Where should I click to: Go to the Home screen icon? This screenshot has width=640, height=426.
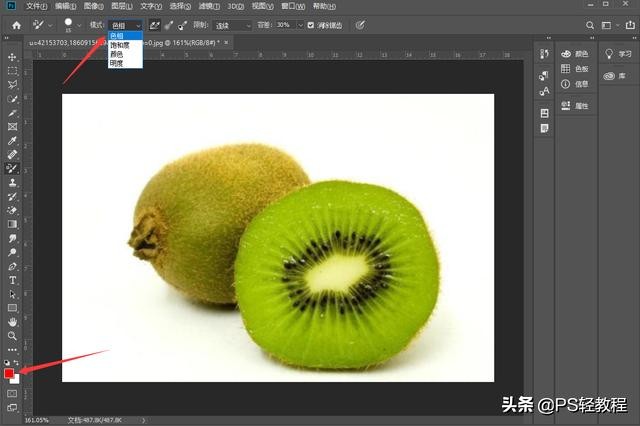click(16, 25)
